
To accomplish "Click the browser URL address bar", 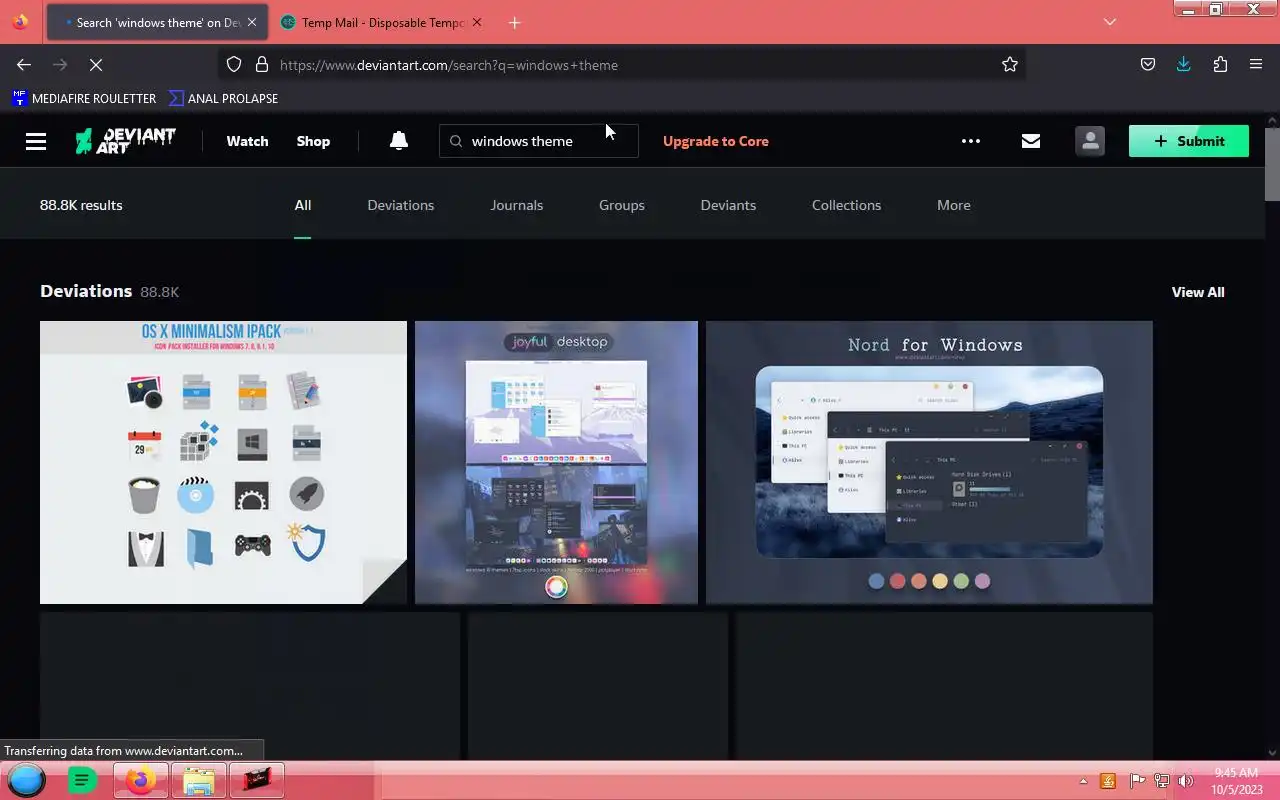I will click(x=620, y=65).
